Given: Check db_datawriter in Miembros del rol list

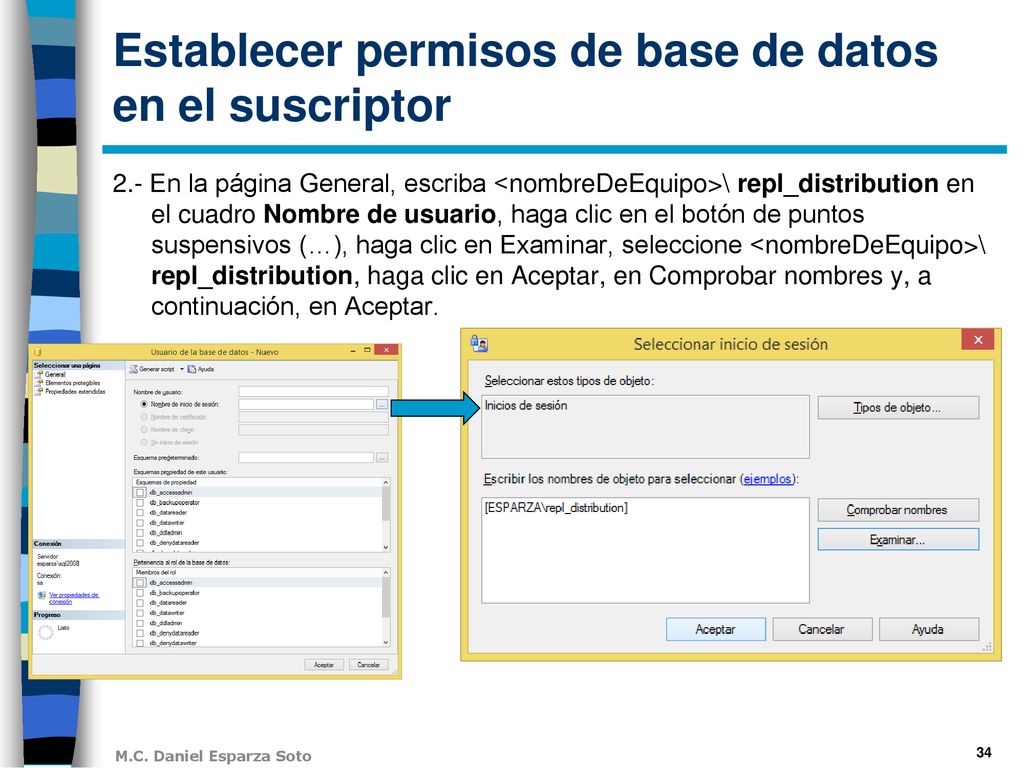Looking at the screenshot, I should click(x=140, y=613).
